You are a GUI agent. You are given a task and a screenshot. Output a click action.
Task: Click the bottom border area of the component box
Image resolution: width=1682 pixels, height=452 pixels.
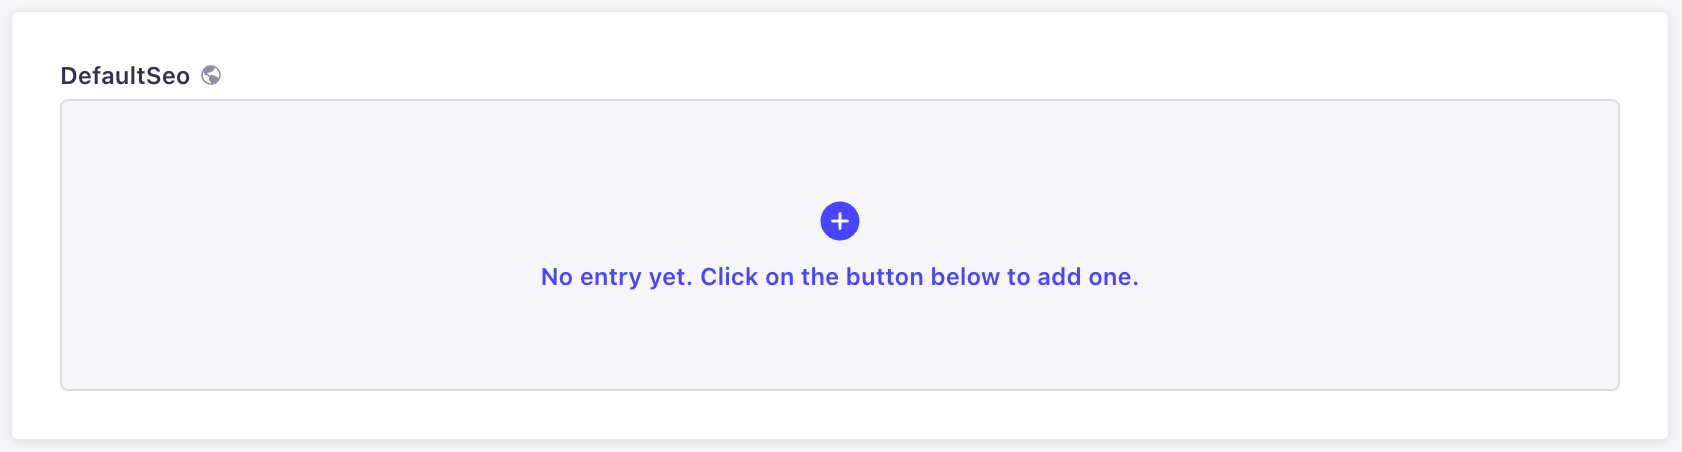tap(840, 389)
